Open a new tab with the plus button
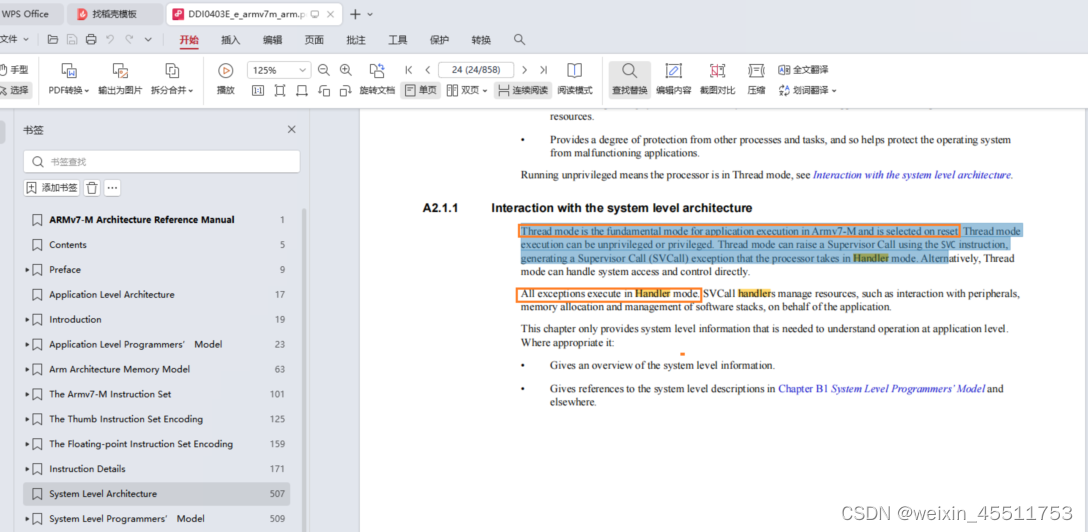This screenshot has height=532, width=1088. click(x=355, y=14)
